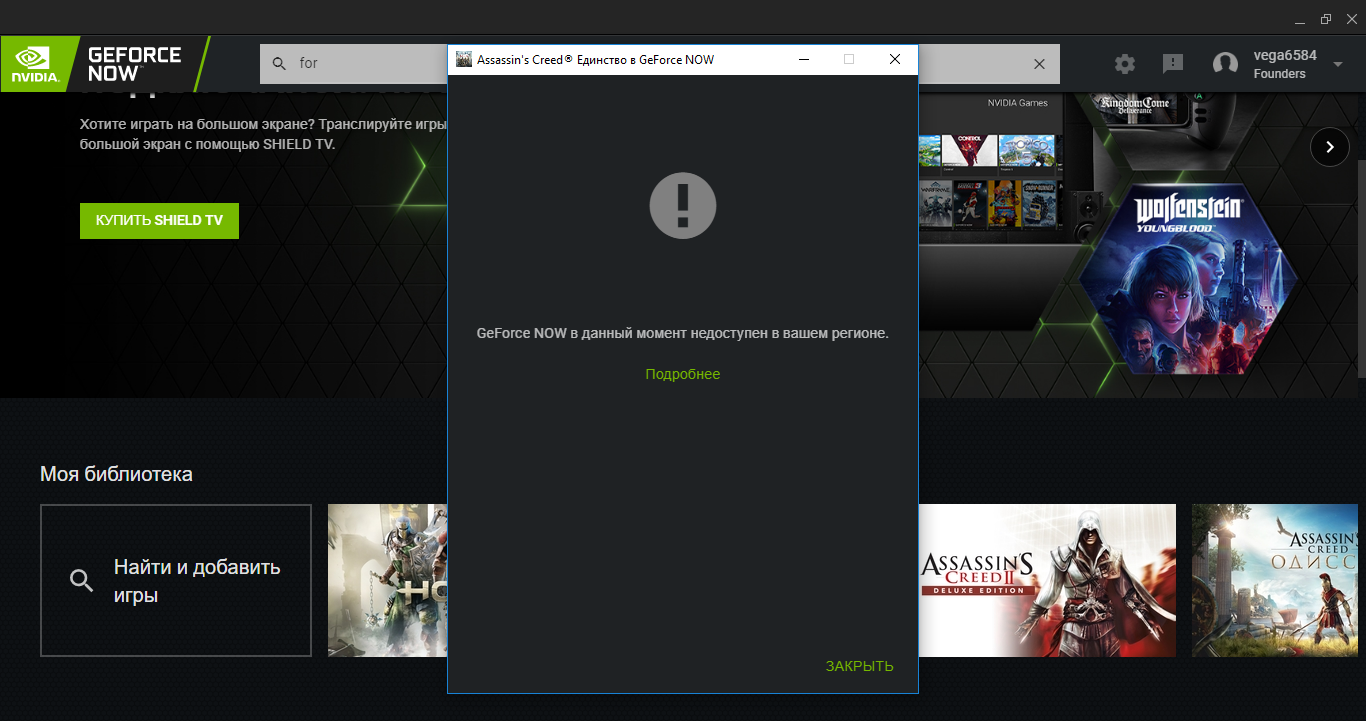Select the Найти и добавить игры tile

click(176, 580)
